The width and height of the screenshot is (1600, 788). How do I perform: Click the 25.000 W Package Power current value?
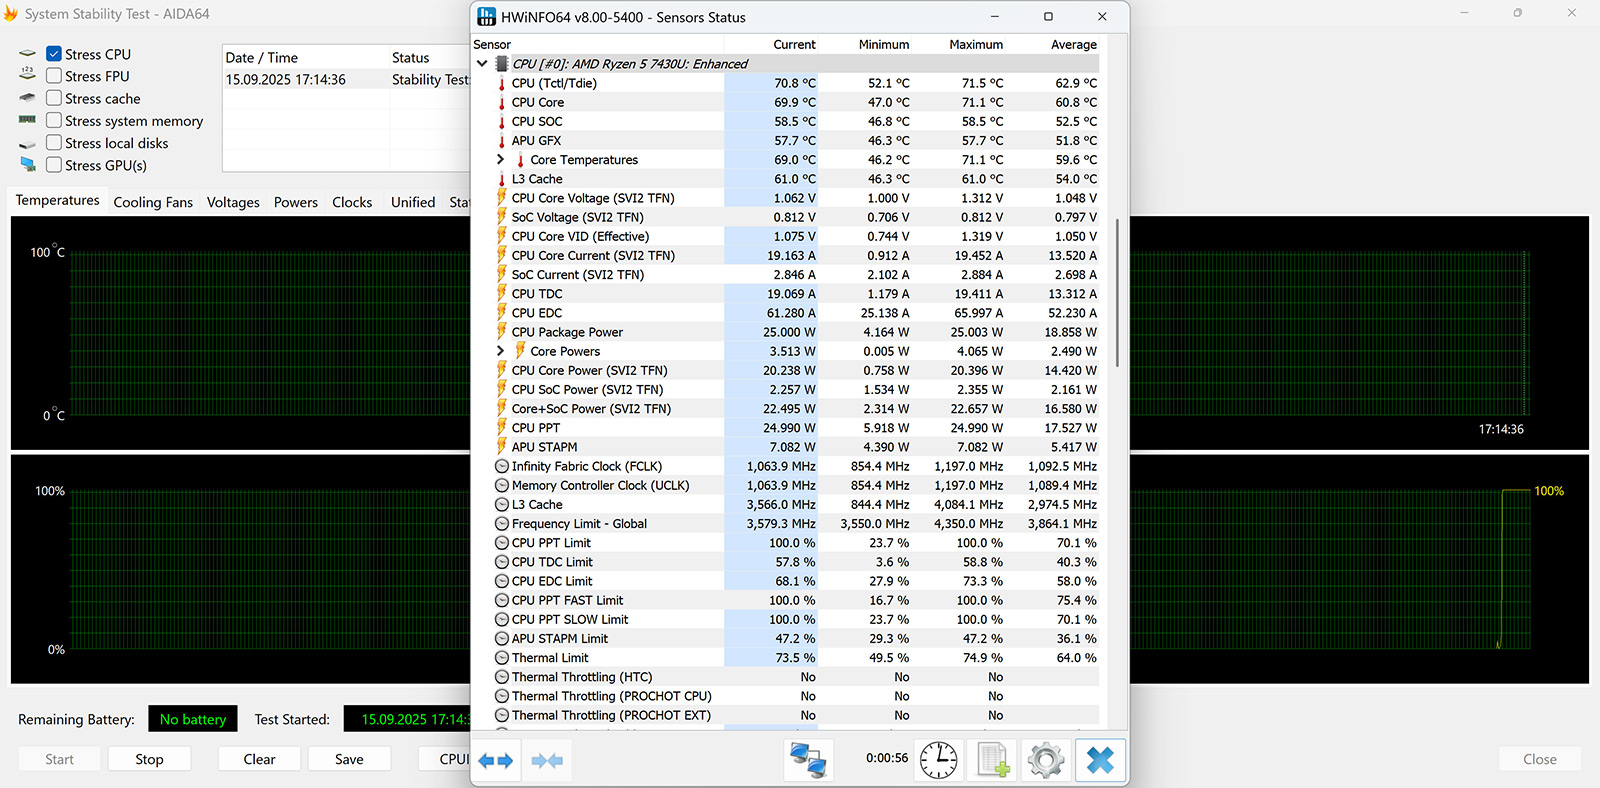pyautogui.click(x=789, y=332)
